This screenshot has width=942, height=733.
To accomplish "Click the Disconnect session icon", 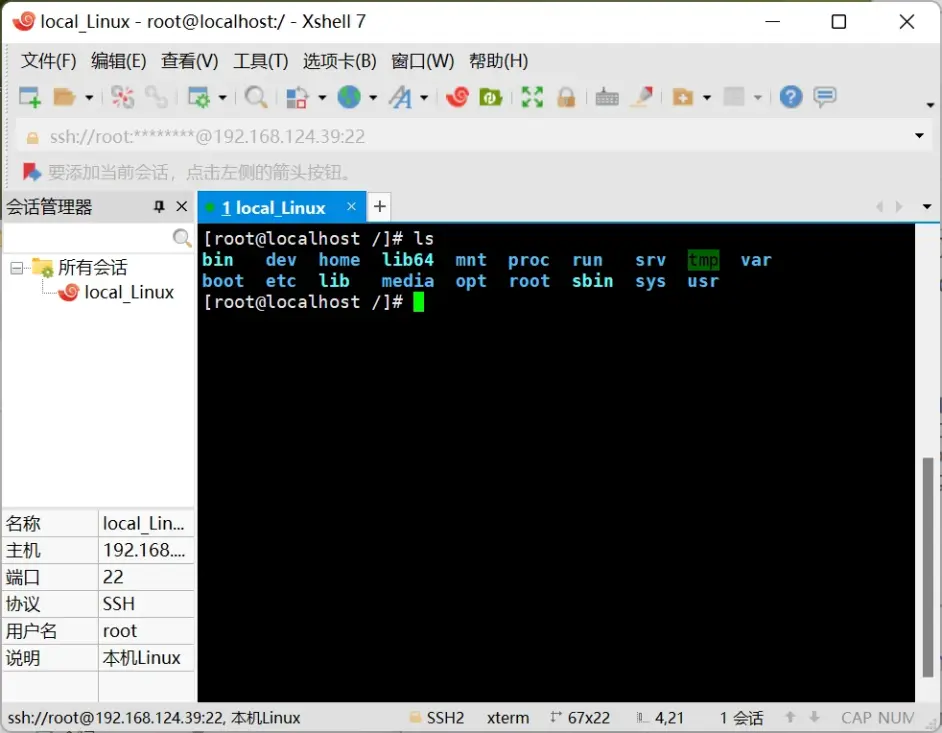I will [123, 97].
